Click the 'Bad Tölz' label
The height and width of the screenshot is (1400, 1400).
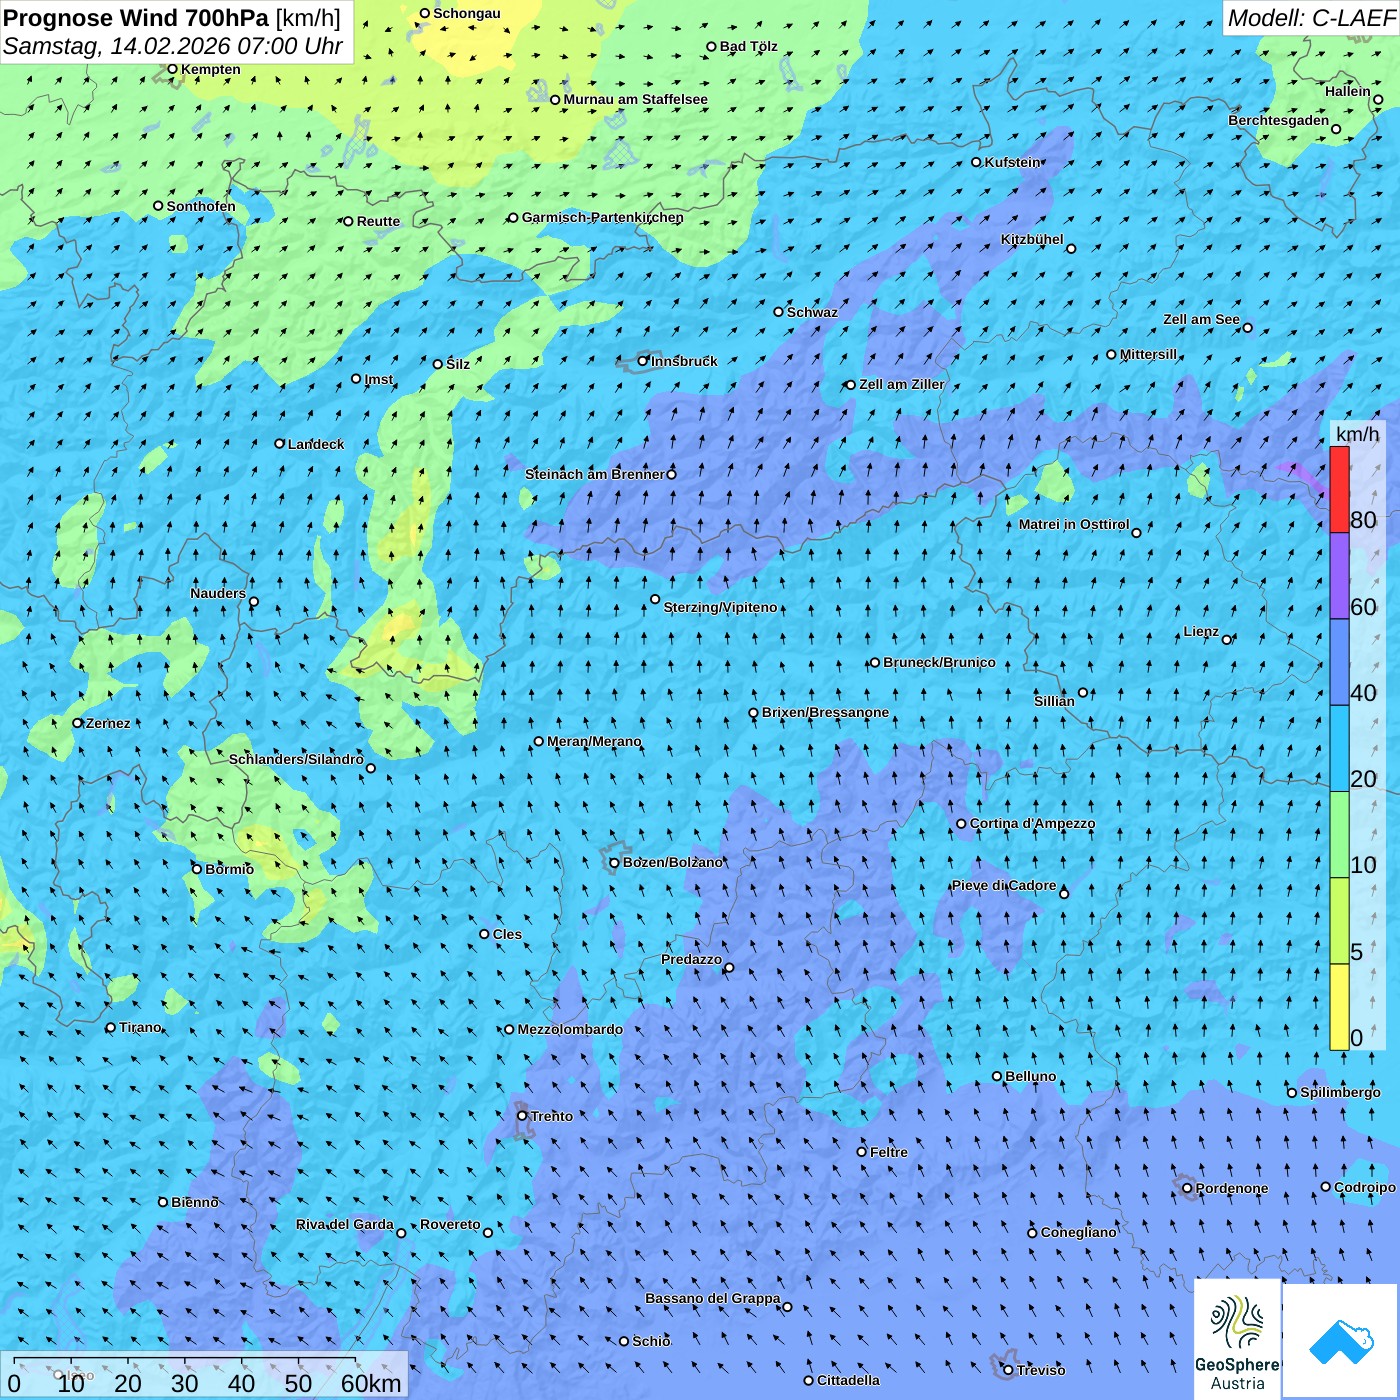point(748,46)
